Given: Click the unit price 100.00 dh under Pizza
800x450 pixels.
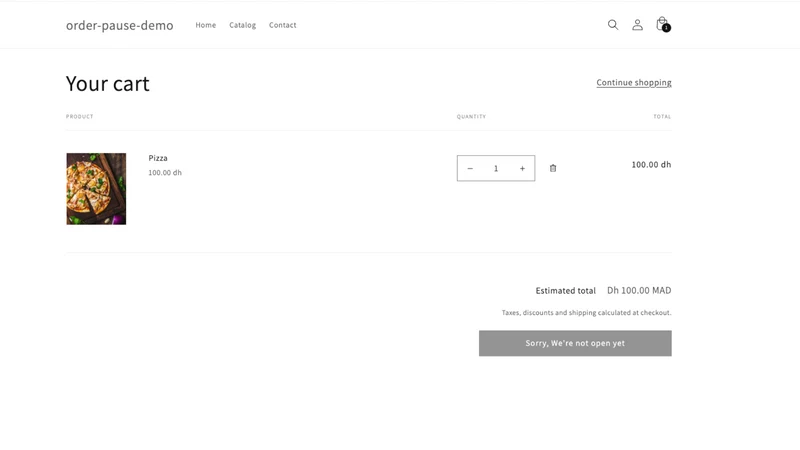Looking at the screenshot, I should click(x=165, y=172).
